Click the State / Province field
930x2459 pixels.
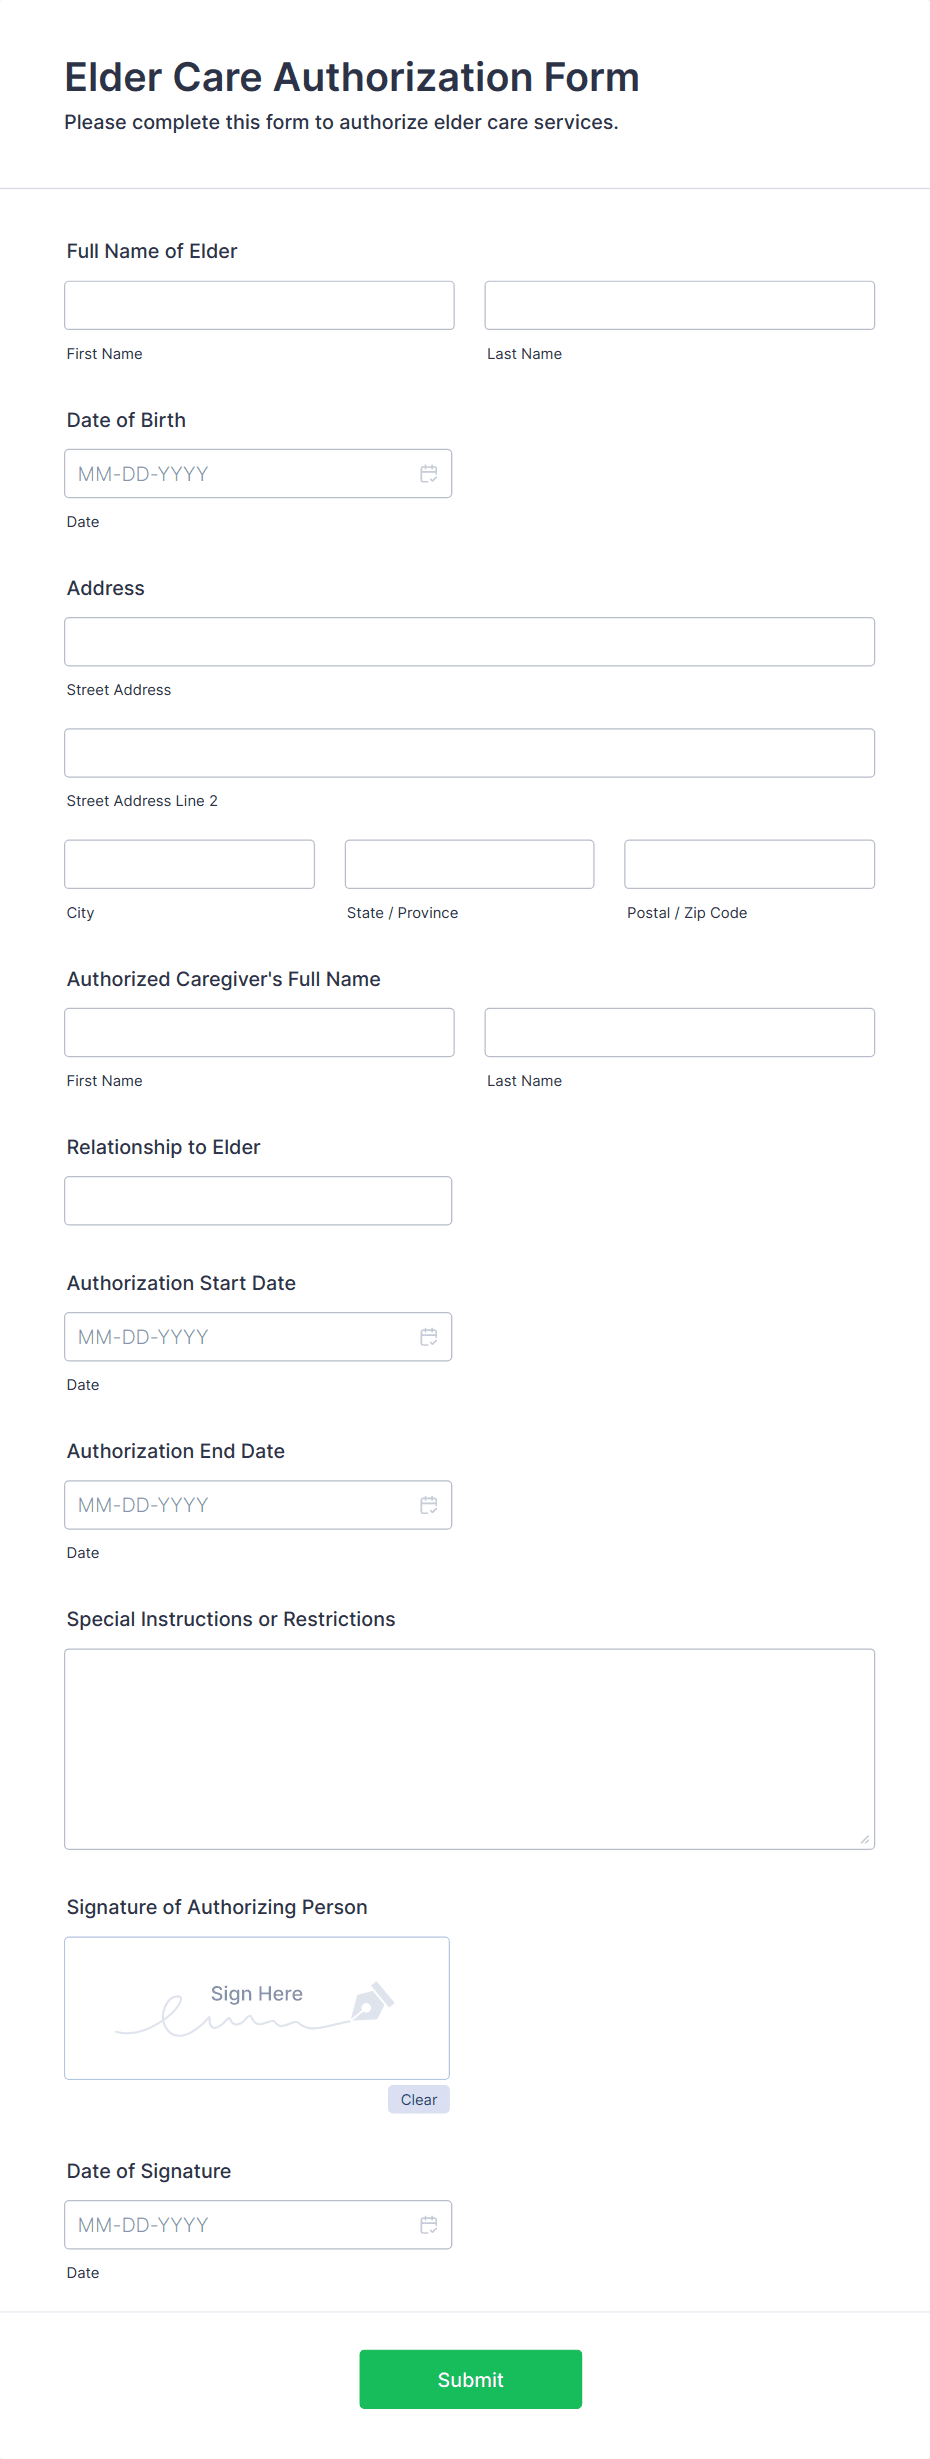[469, 864]
